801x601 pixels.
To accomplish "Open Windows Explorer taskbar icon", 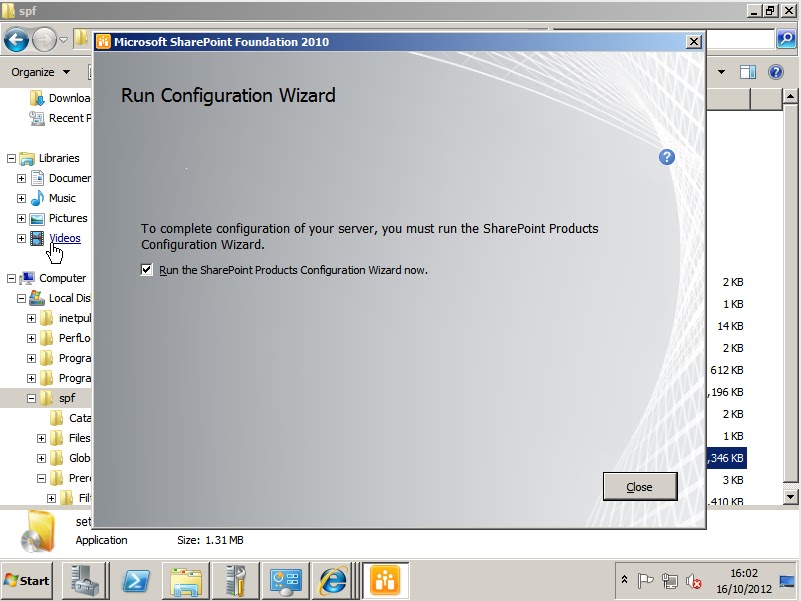I will click(185, 581).
